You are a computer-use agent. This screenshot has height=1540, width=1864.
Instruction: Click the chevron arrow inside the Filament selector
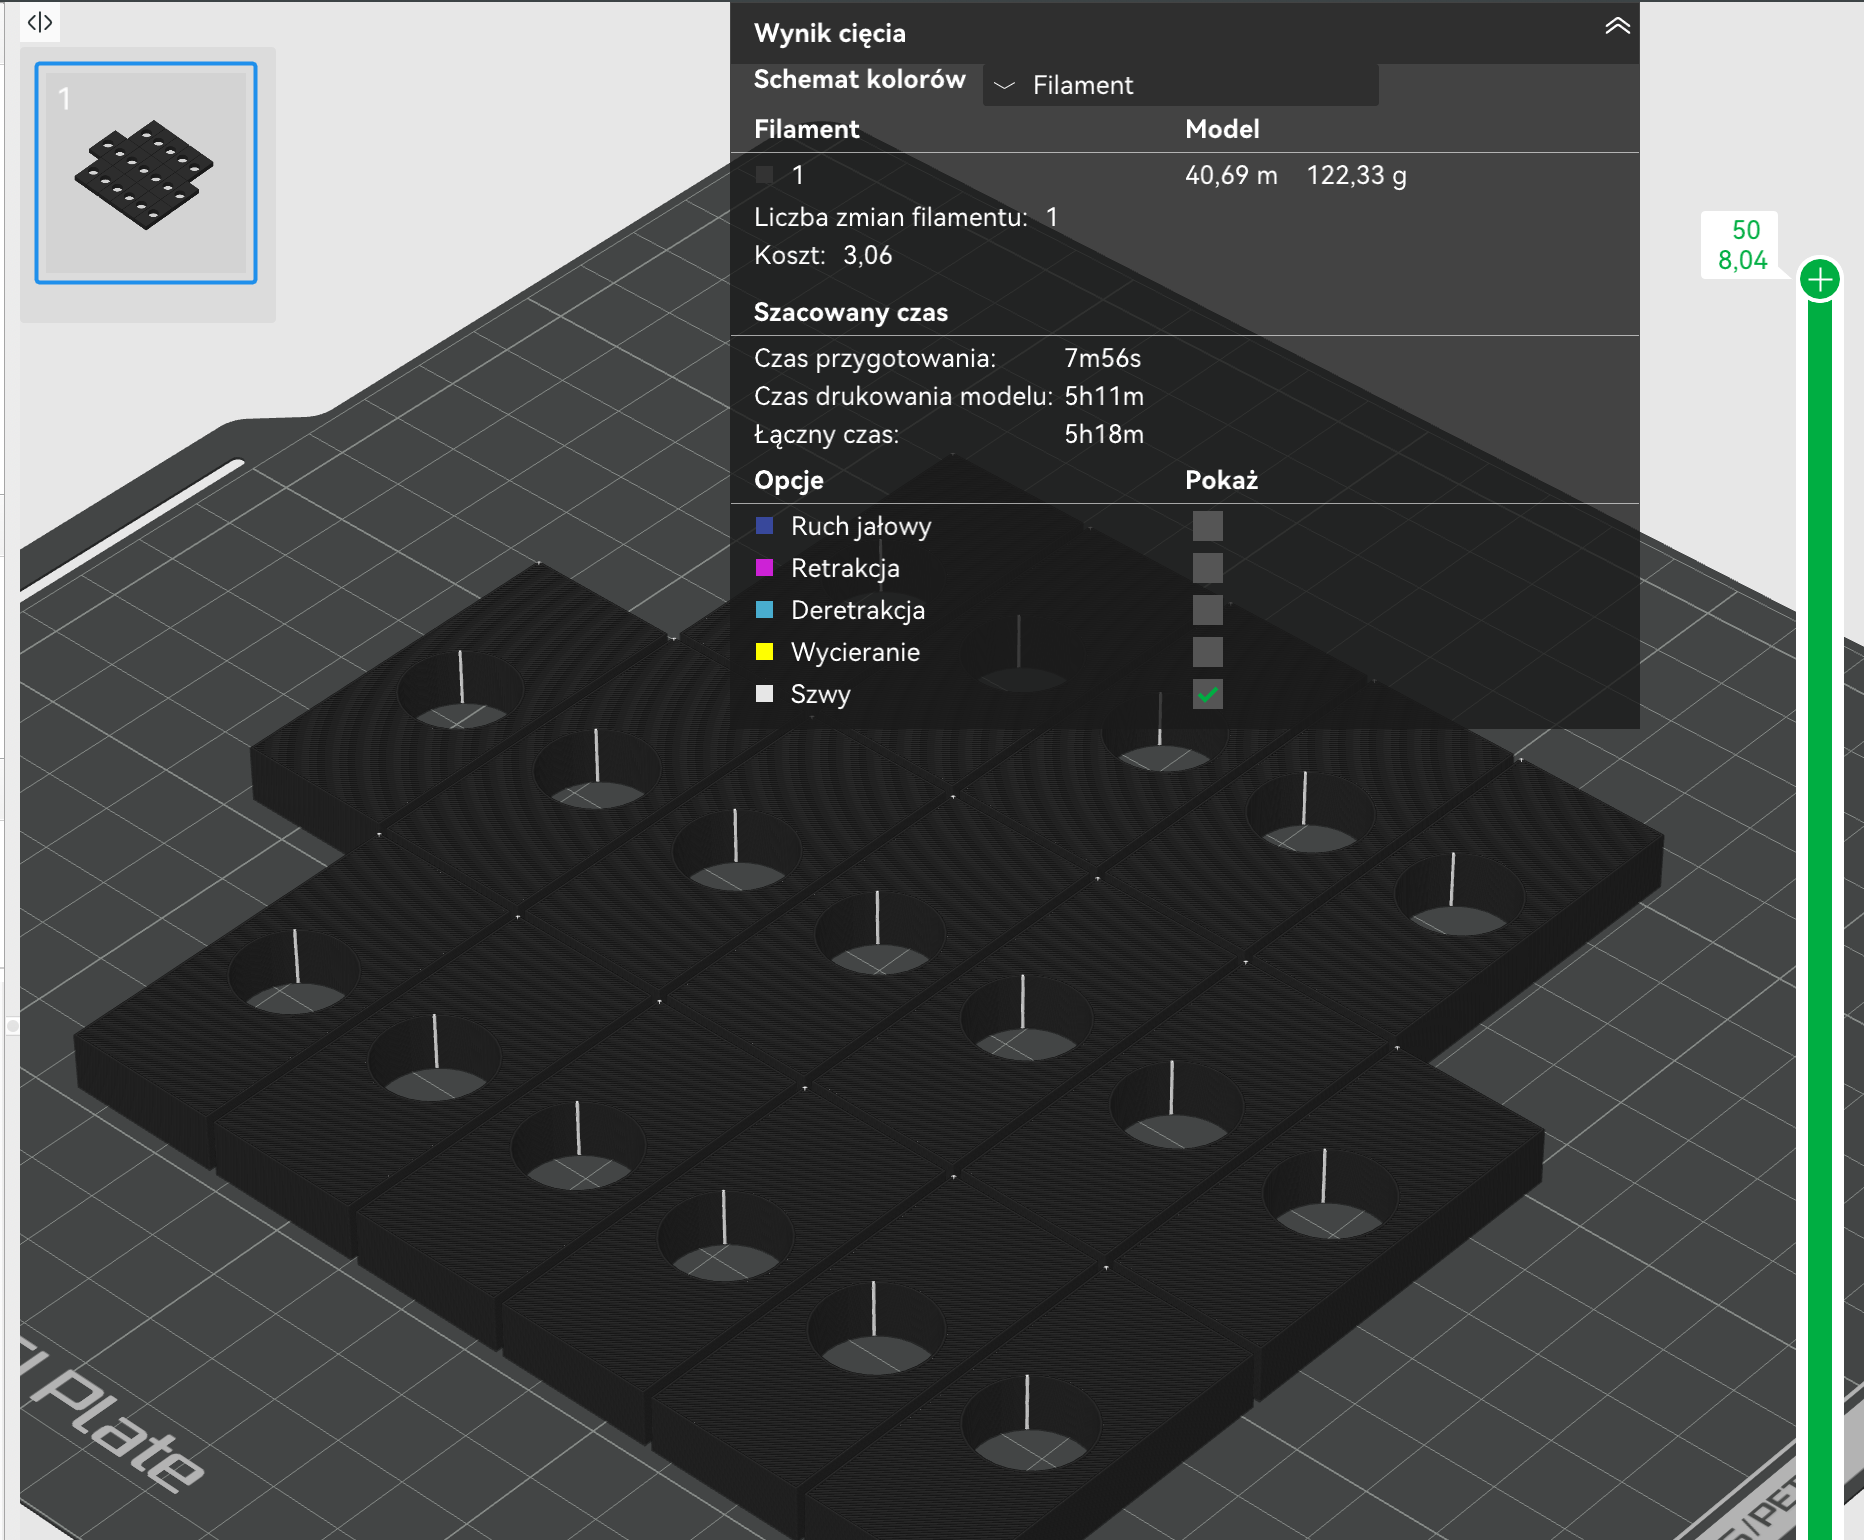[1006, 86]
